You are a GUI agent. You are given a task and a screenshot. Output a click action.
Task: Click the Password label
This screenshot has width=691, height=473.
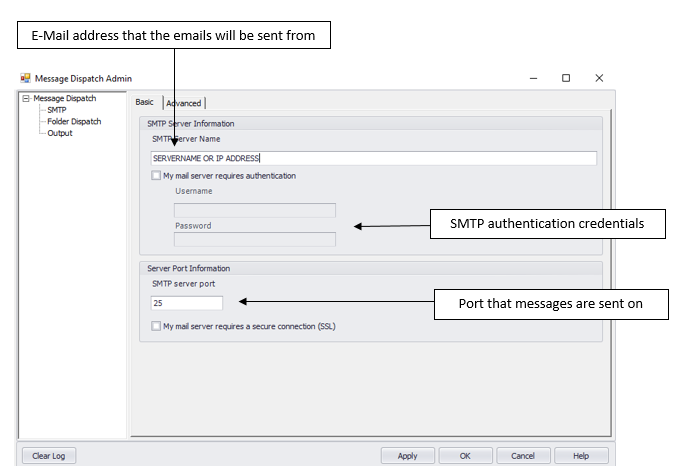[193, 226]
